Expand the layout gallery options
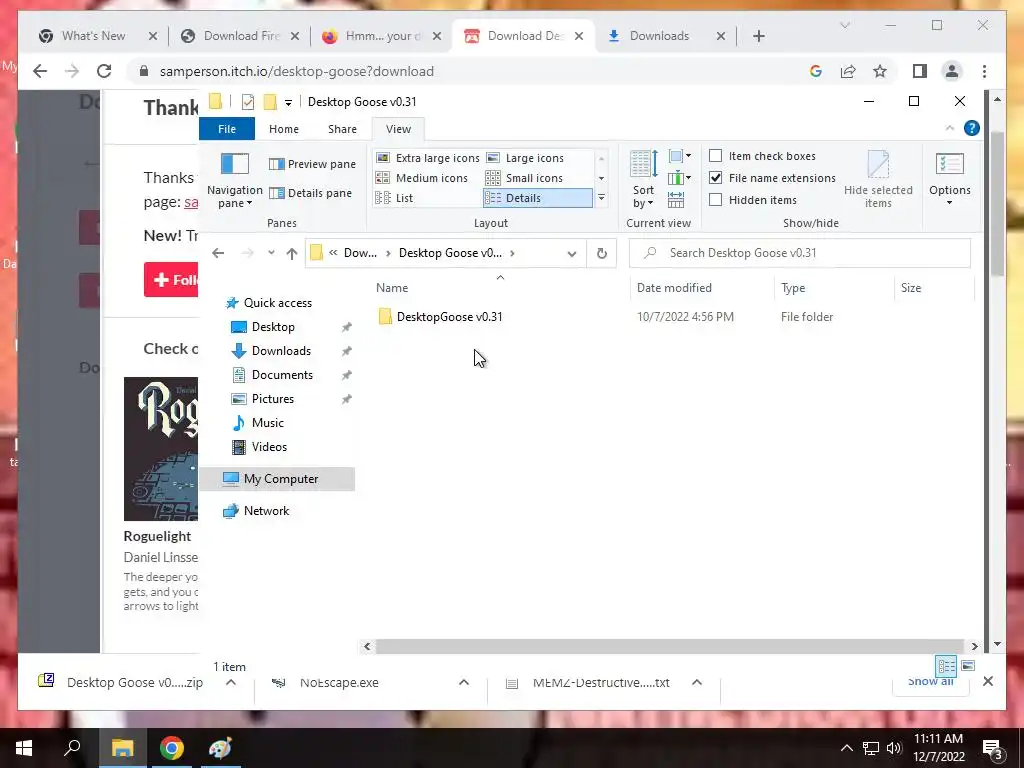 tap(601, 198)
